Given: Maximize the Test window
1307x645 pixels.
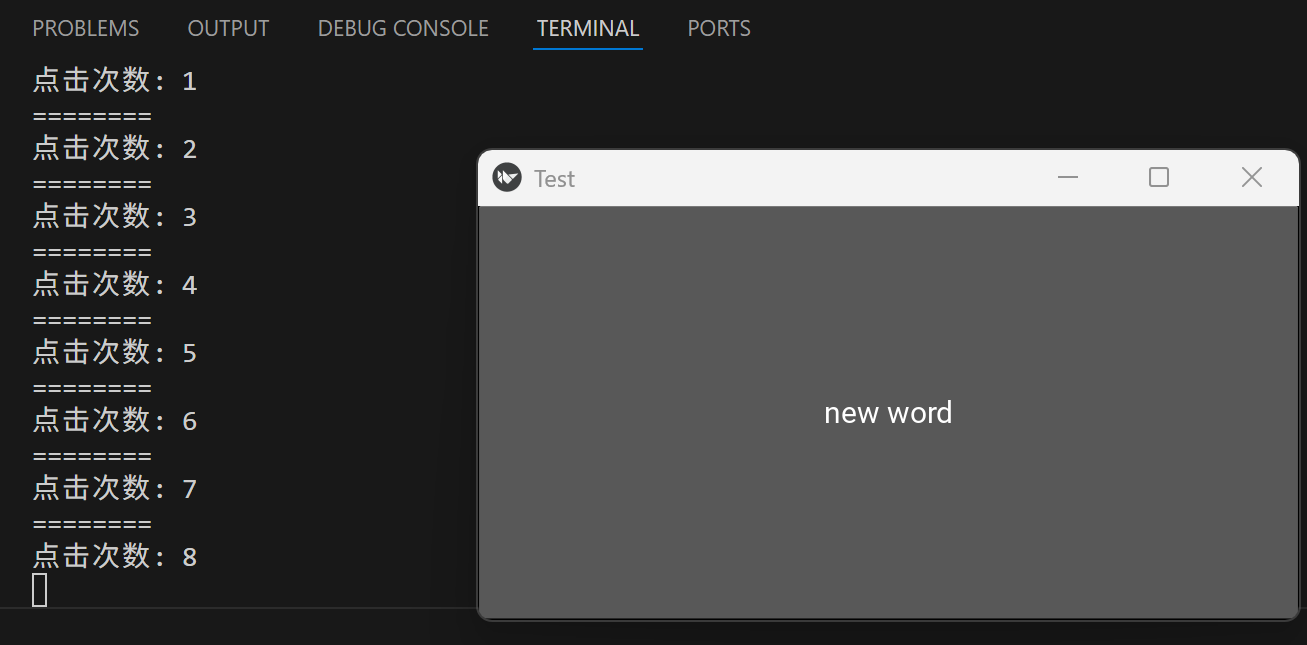Looking at the screenshot, I should (1159, 178).
